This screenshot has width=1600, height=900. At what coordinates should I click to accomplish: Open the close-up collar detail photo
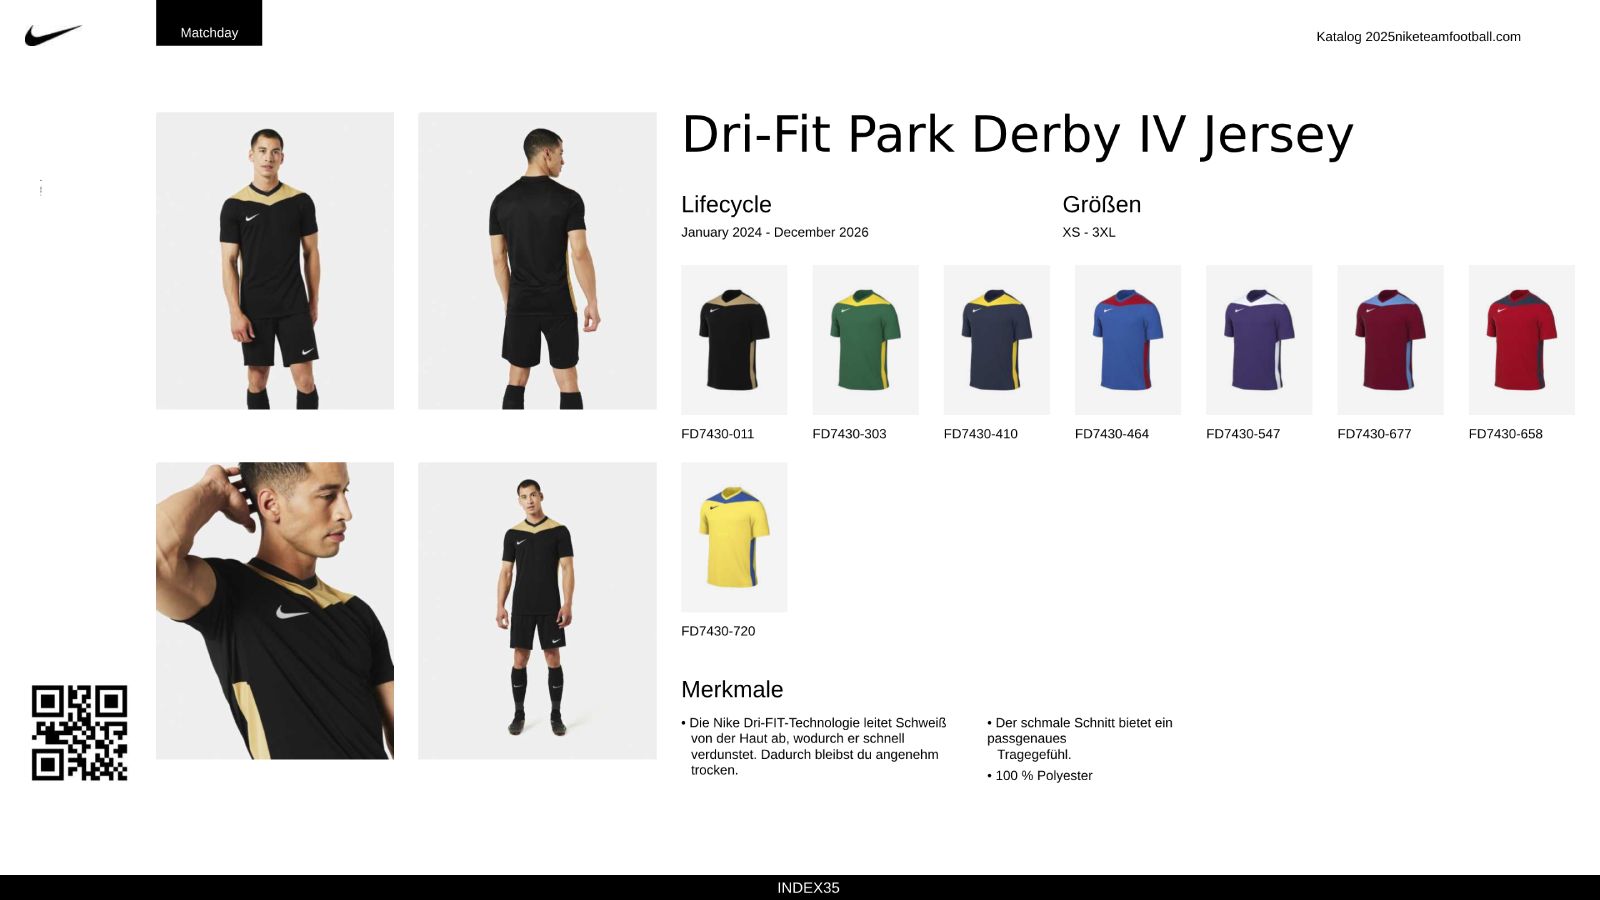pyautogui.click(x=275, y=610)
